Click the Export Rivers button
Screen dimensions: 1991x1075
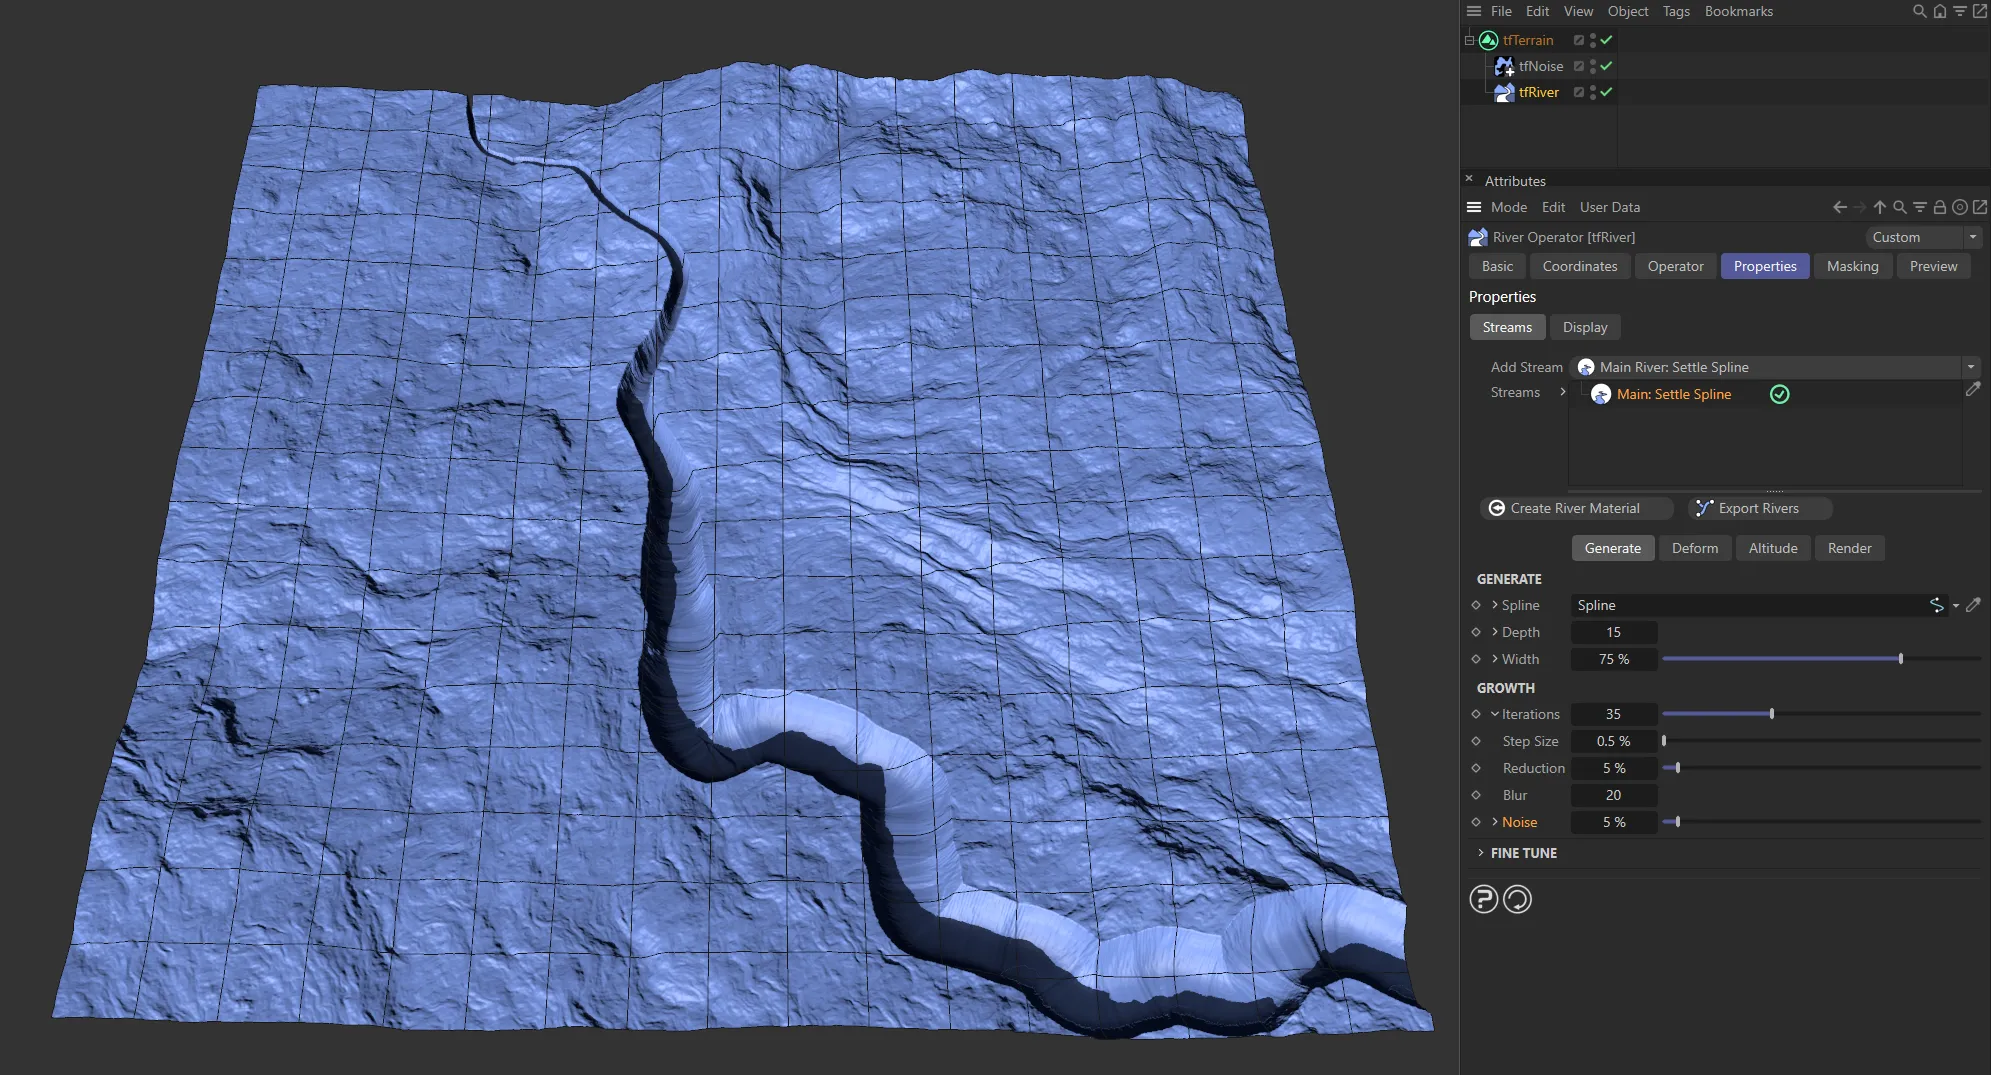pyautogui.click(x=1759, y=508)
